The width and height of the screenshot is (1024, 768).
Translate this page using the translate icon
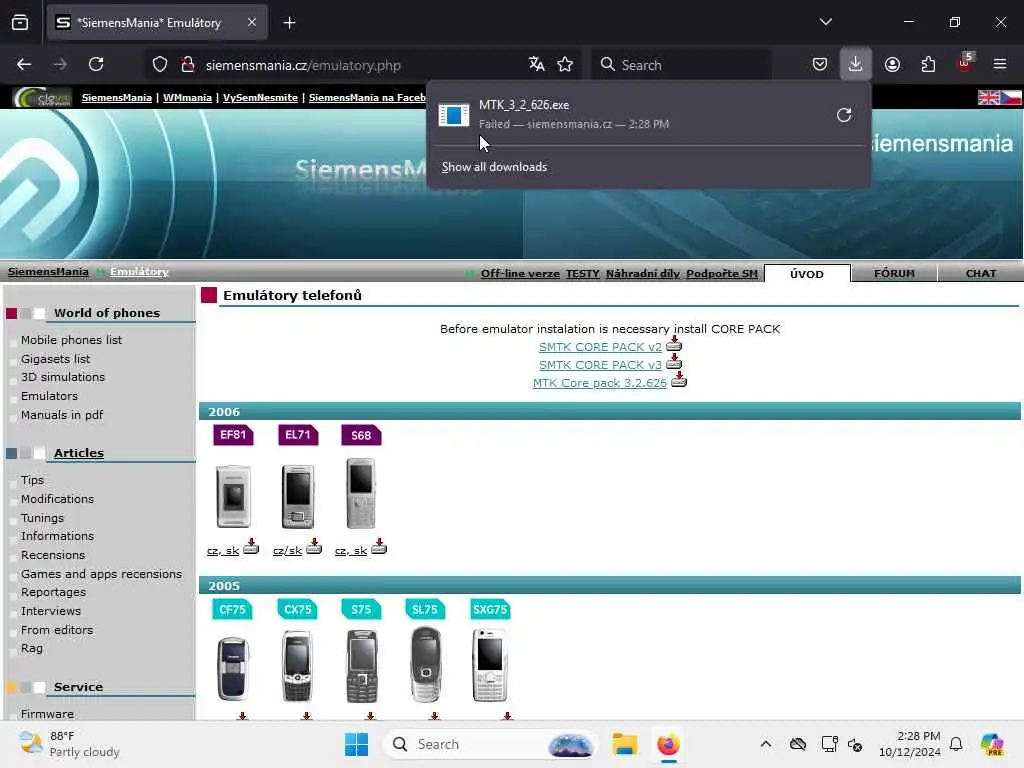[x=537, y=64]
